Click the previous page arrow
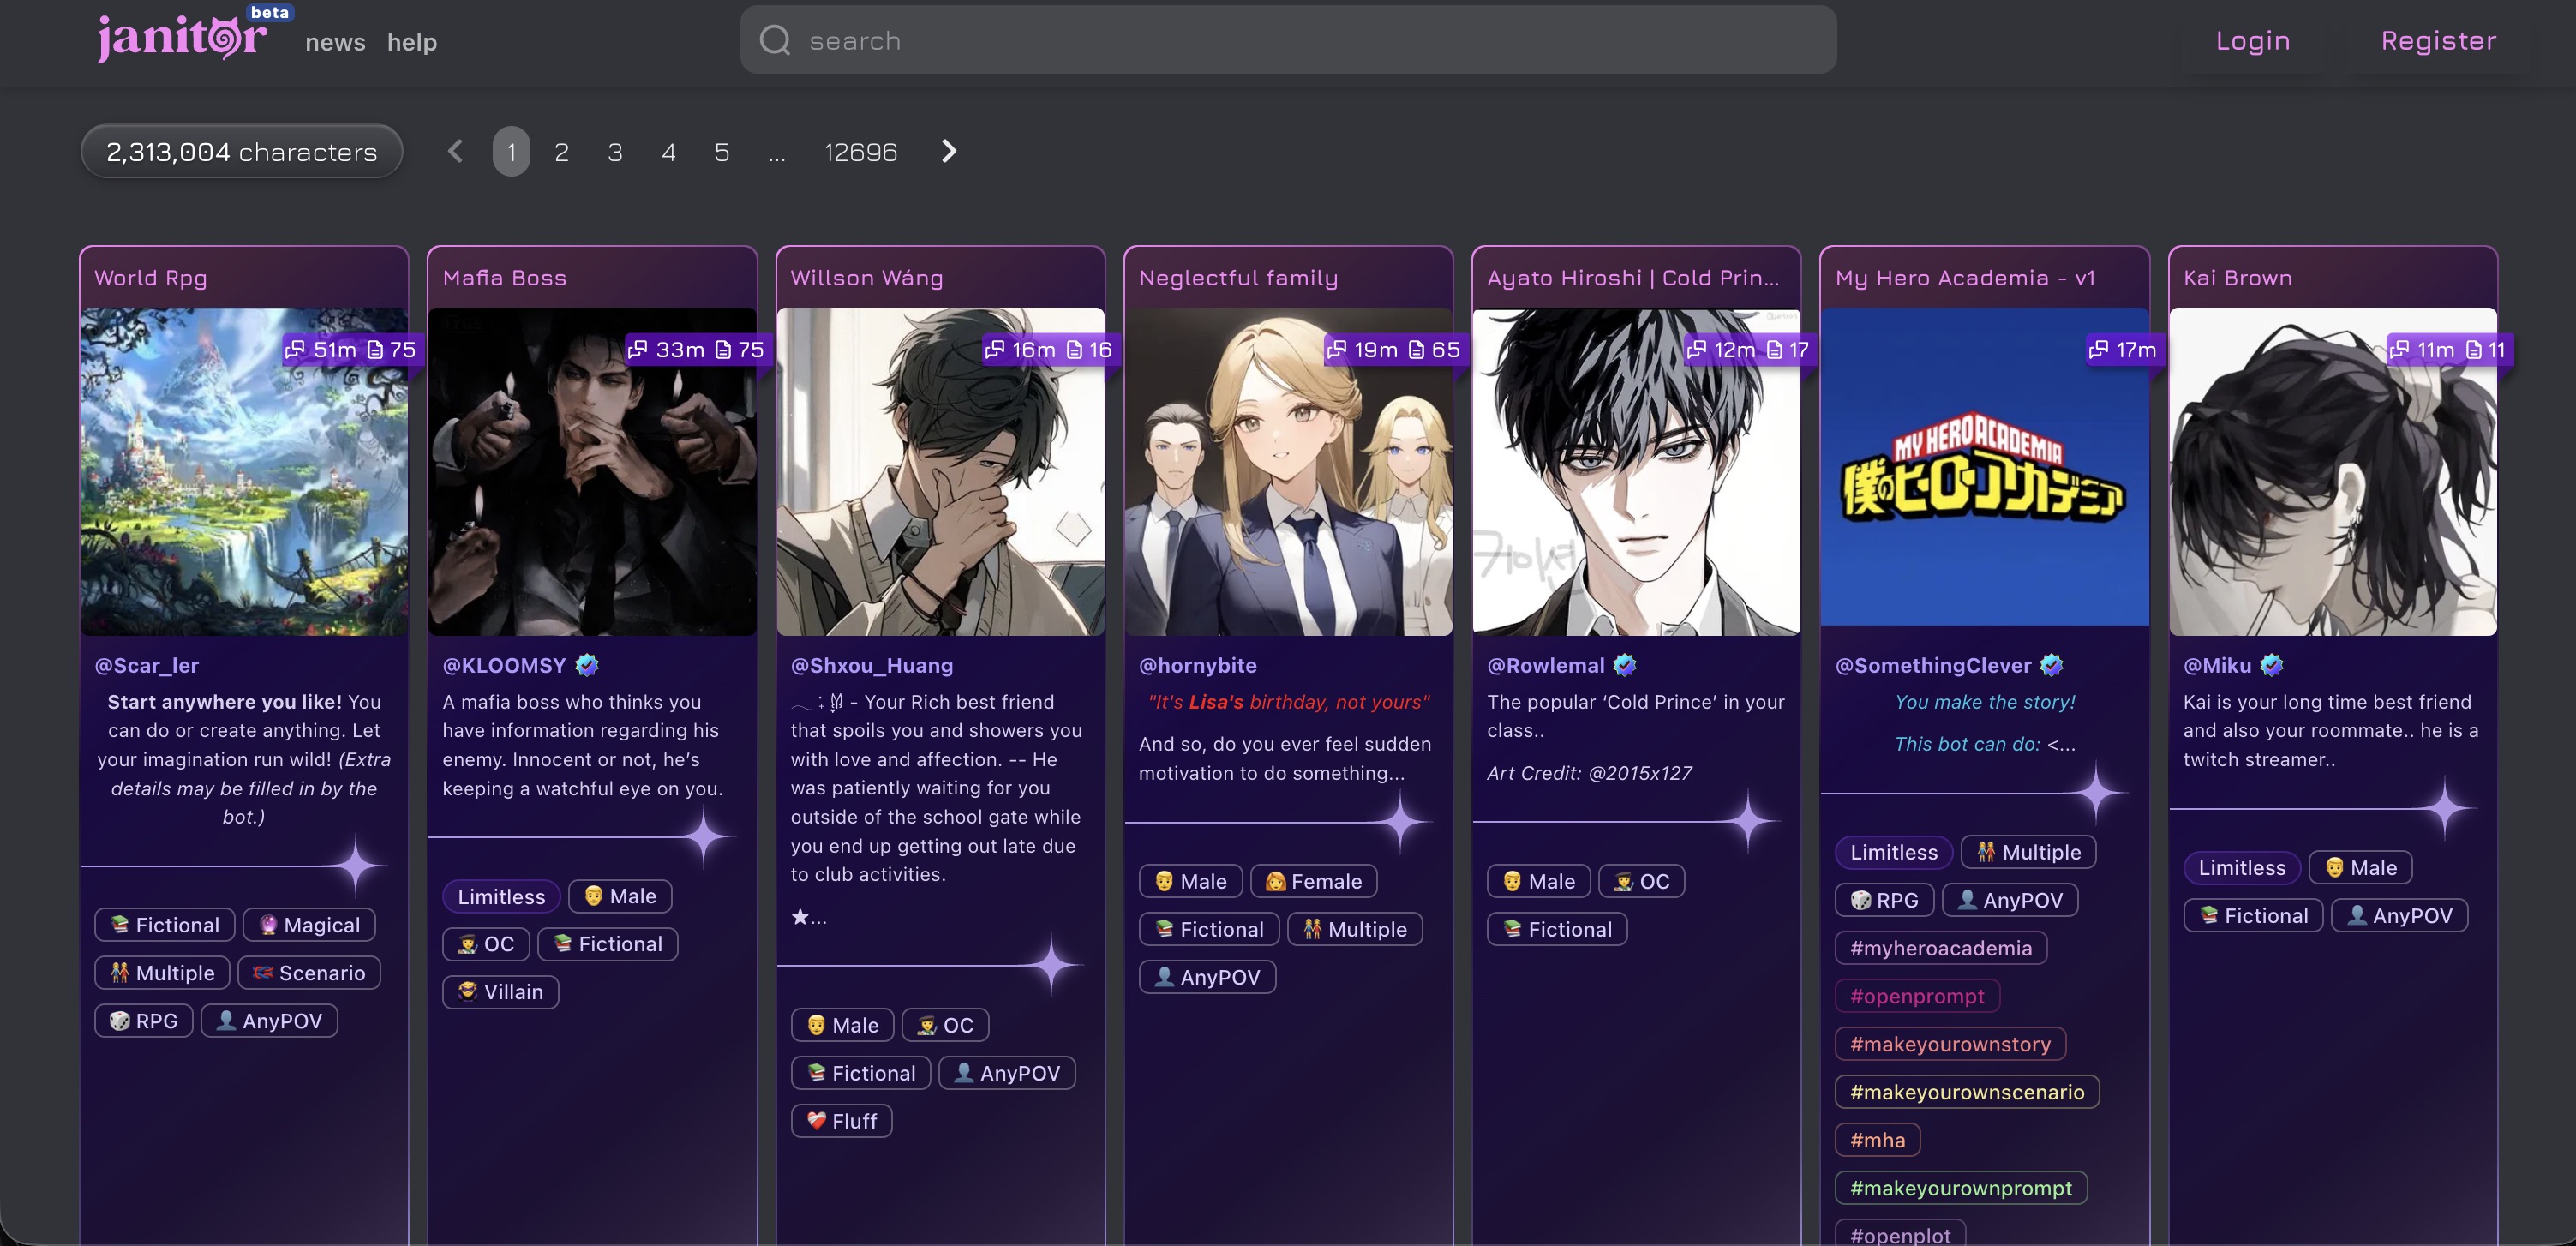Viewport: 2576px width, 1246px height. tap(455, 151)
